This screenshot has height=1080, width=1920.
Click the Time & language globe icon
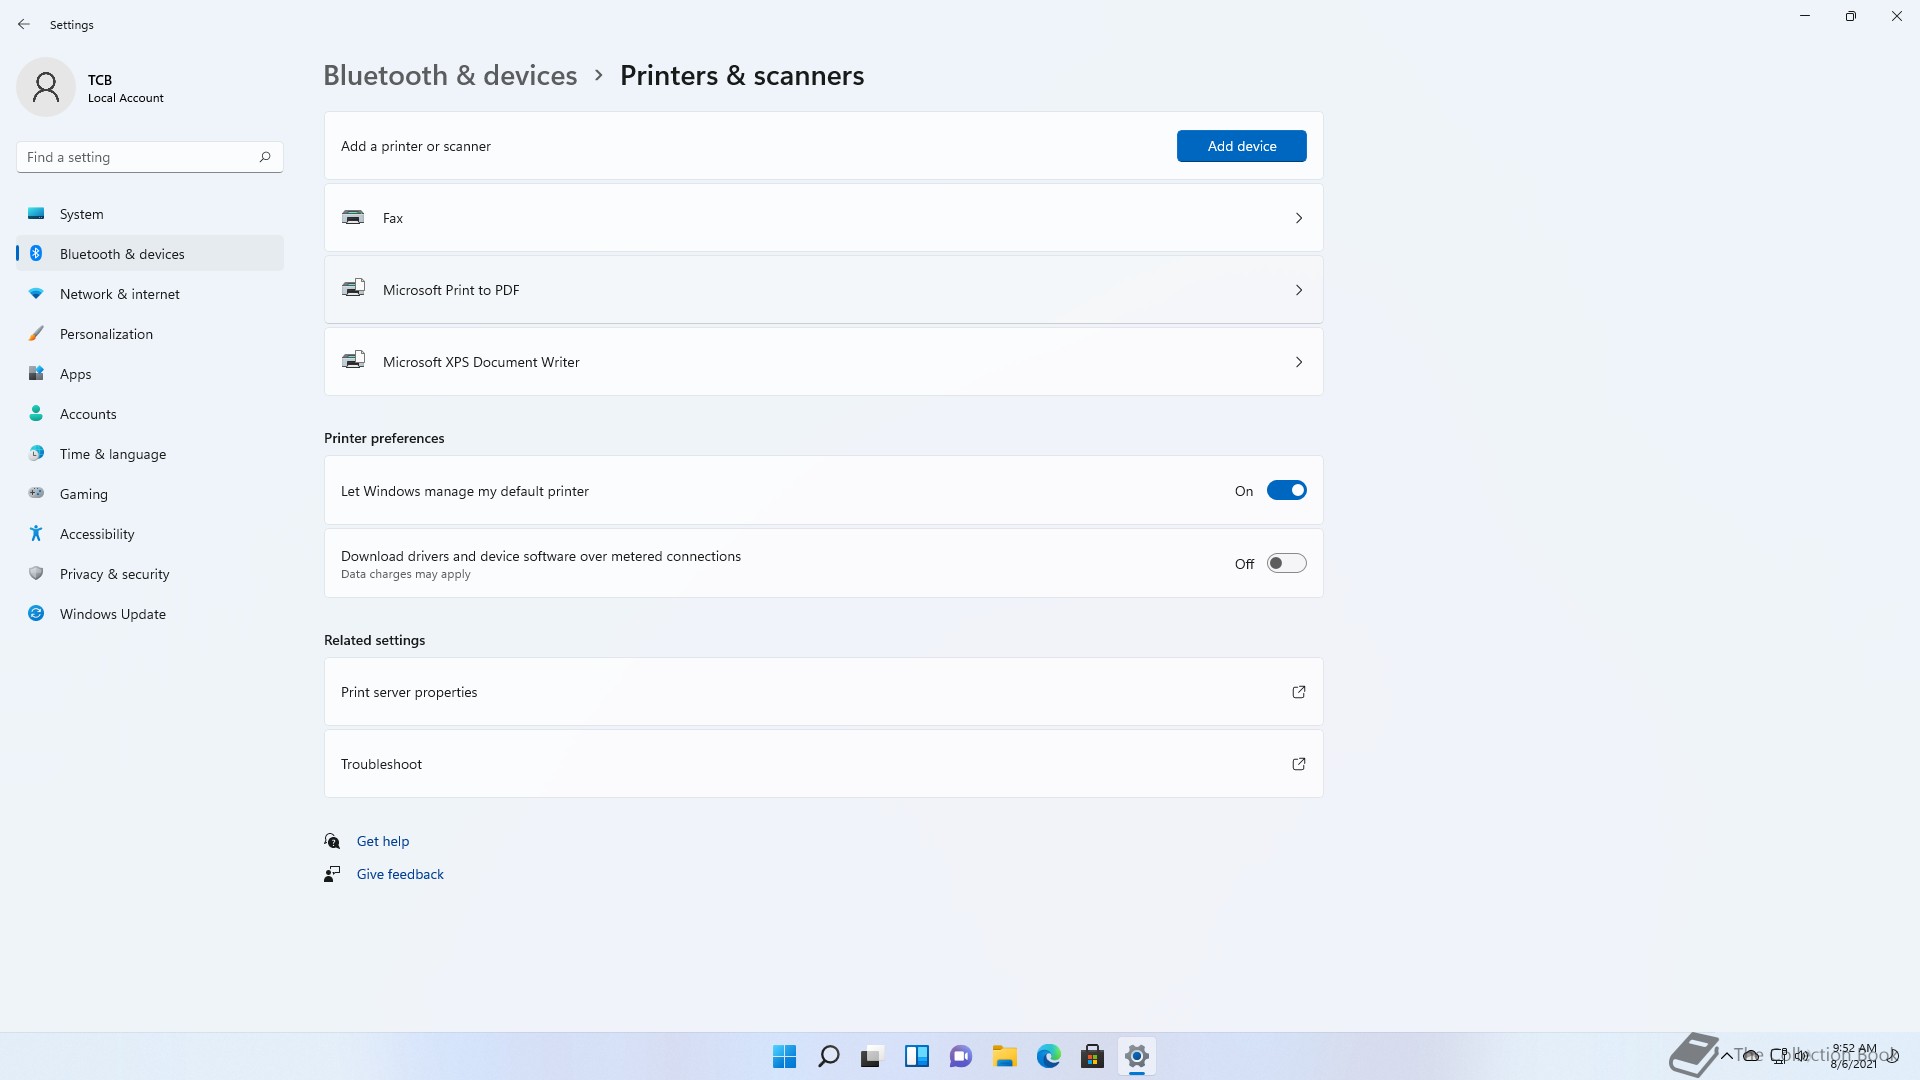click(x=36, y=453)
